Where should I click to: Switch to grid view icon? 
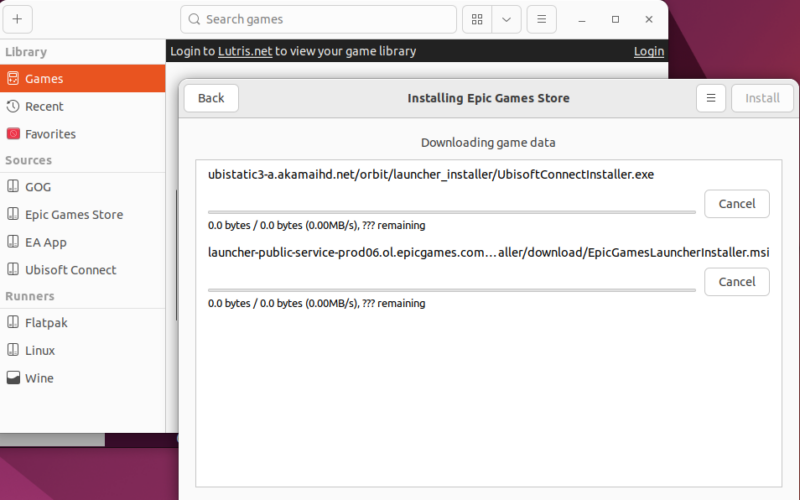[x=477, y=19]
